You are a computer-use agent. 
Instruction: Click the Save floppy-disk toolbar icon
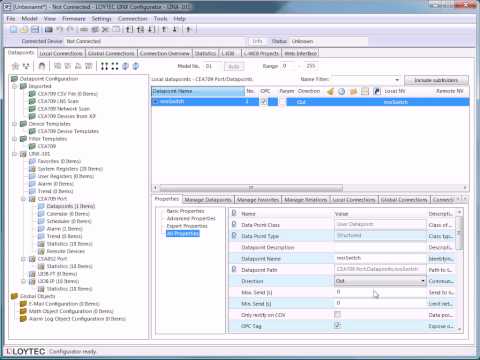tap(35, 29)
